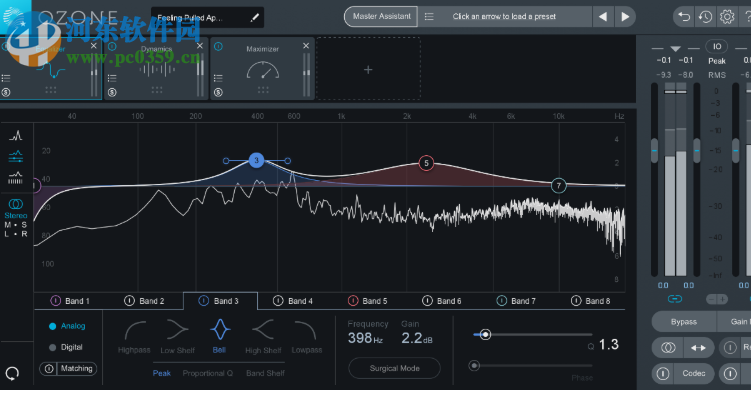Select the Peak bell type
Screen dimensions: 751x393
162,373
